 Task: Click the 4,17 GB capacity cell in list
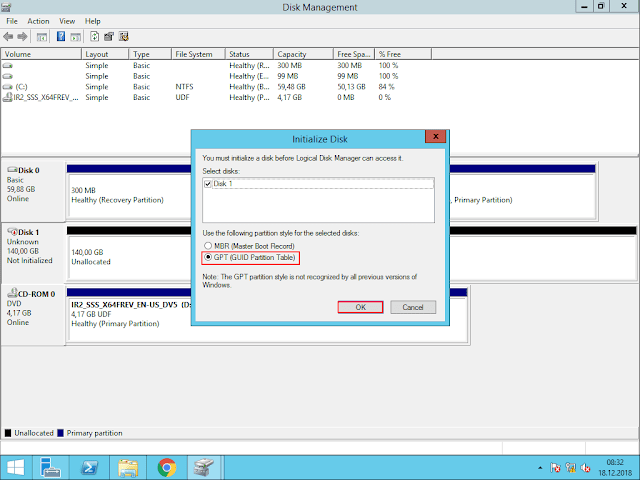[289, 97]
